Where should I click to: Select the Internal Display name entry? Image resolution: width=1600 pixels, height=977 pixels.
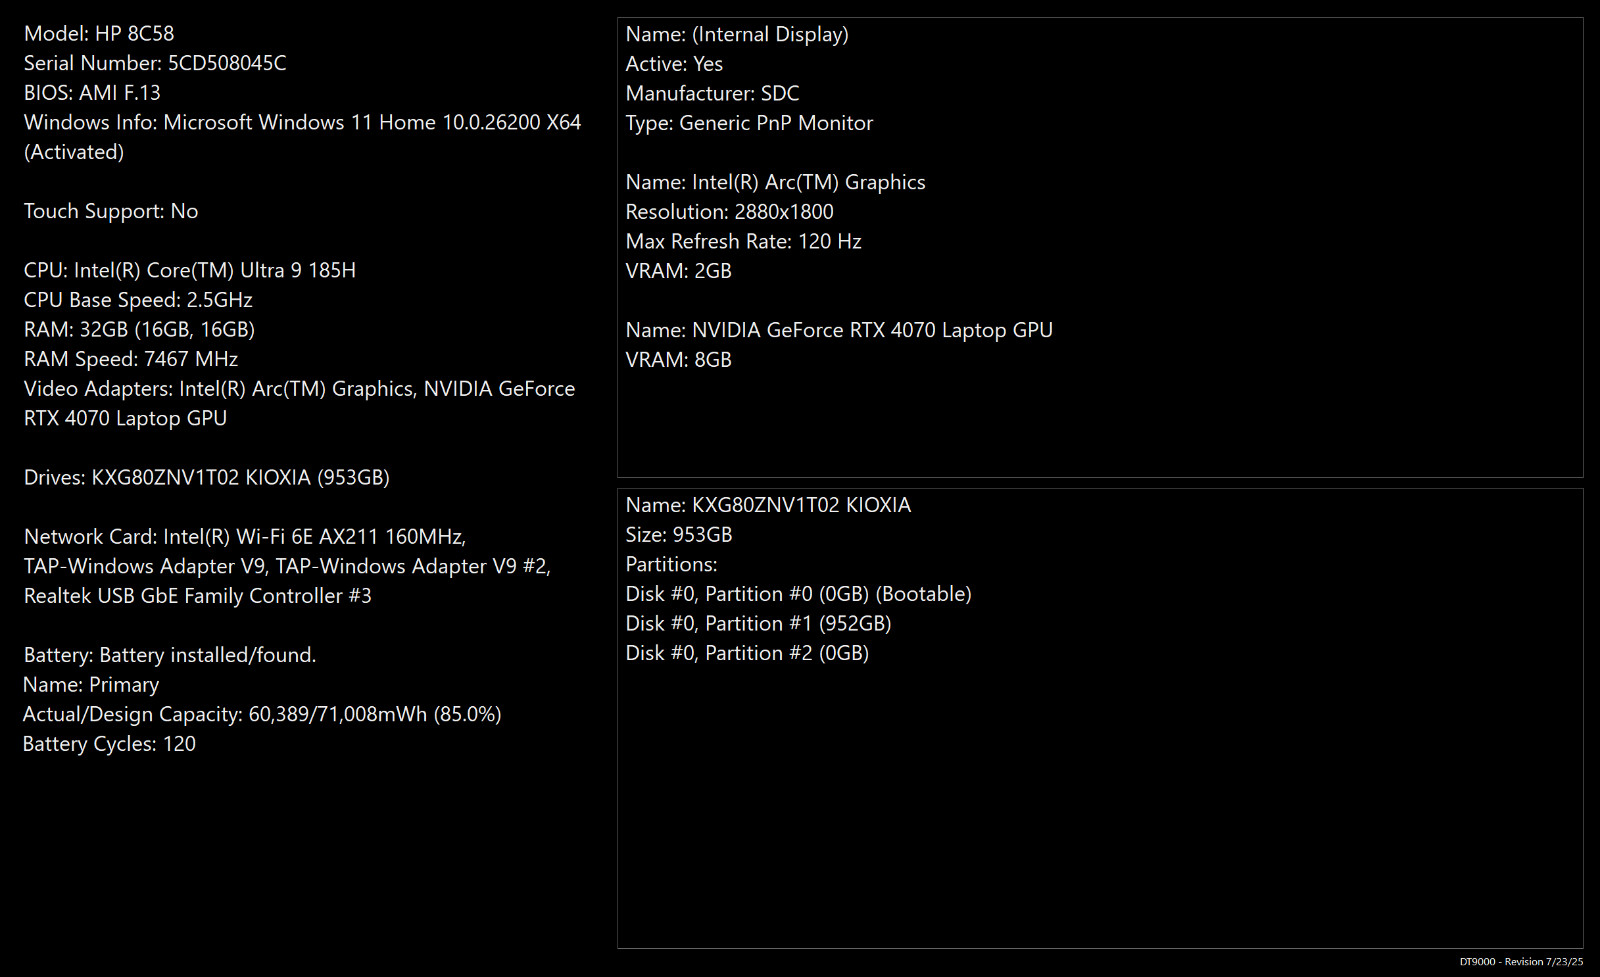coord(737,34)
